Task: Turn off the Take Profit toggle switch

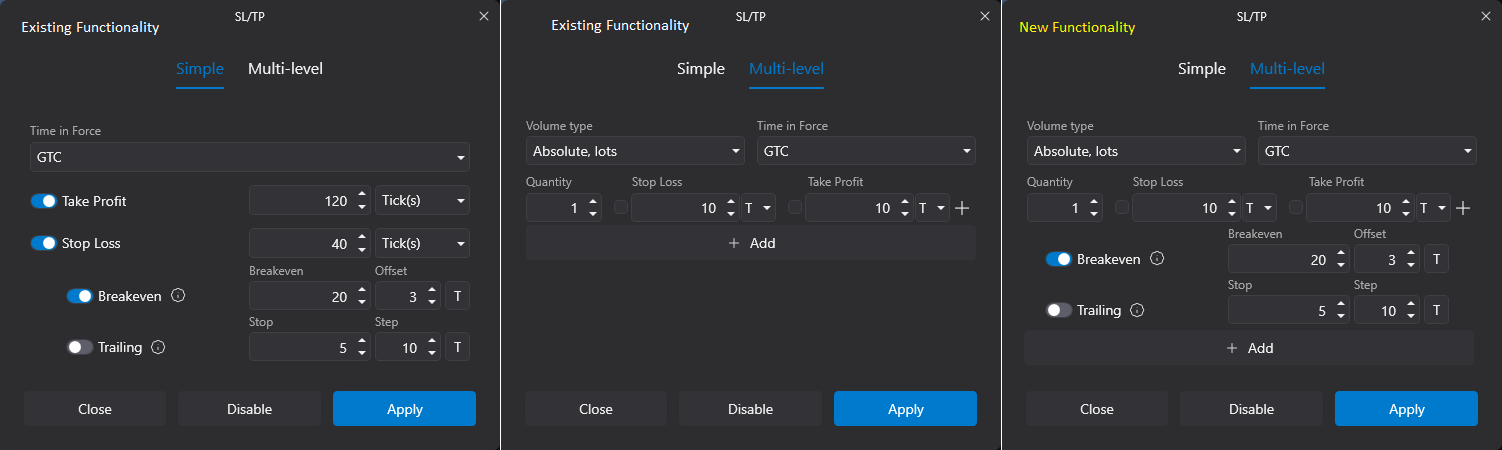Action: point(43,201)
